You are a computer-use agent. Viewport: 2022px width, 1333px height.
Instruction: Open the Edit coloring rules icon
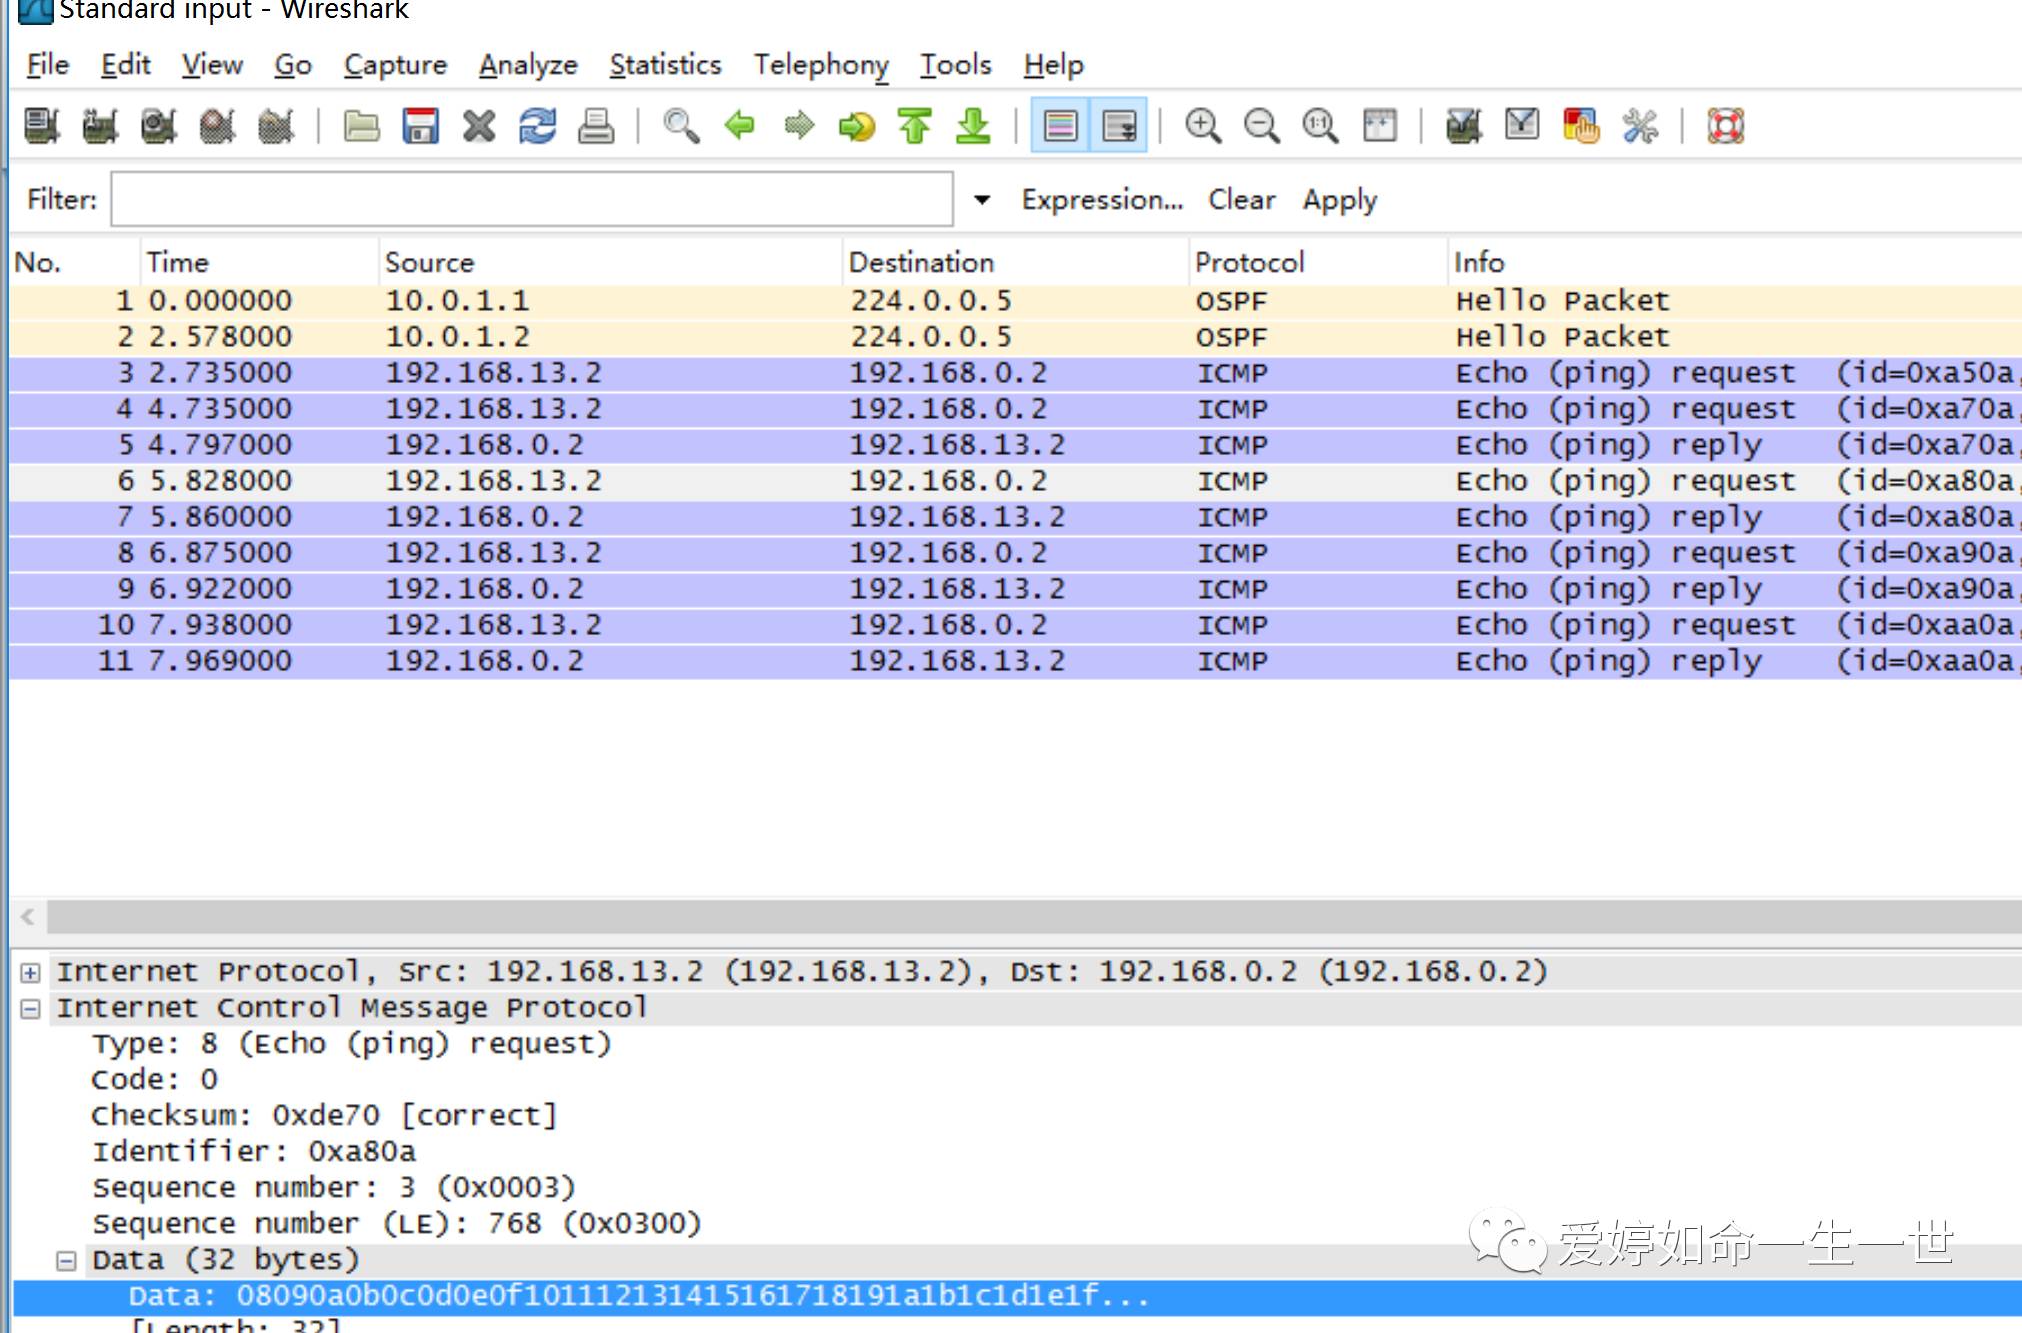point(1580,127)
